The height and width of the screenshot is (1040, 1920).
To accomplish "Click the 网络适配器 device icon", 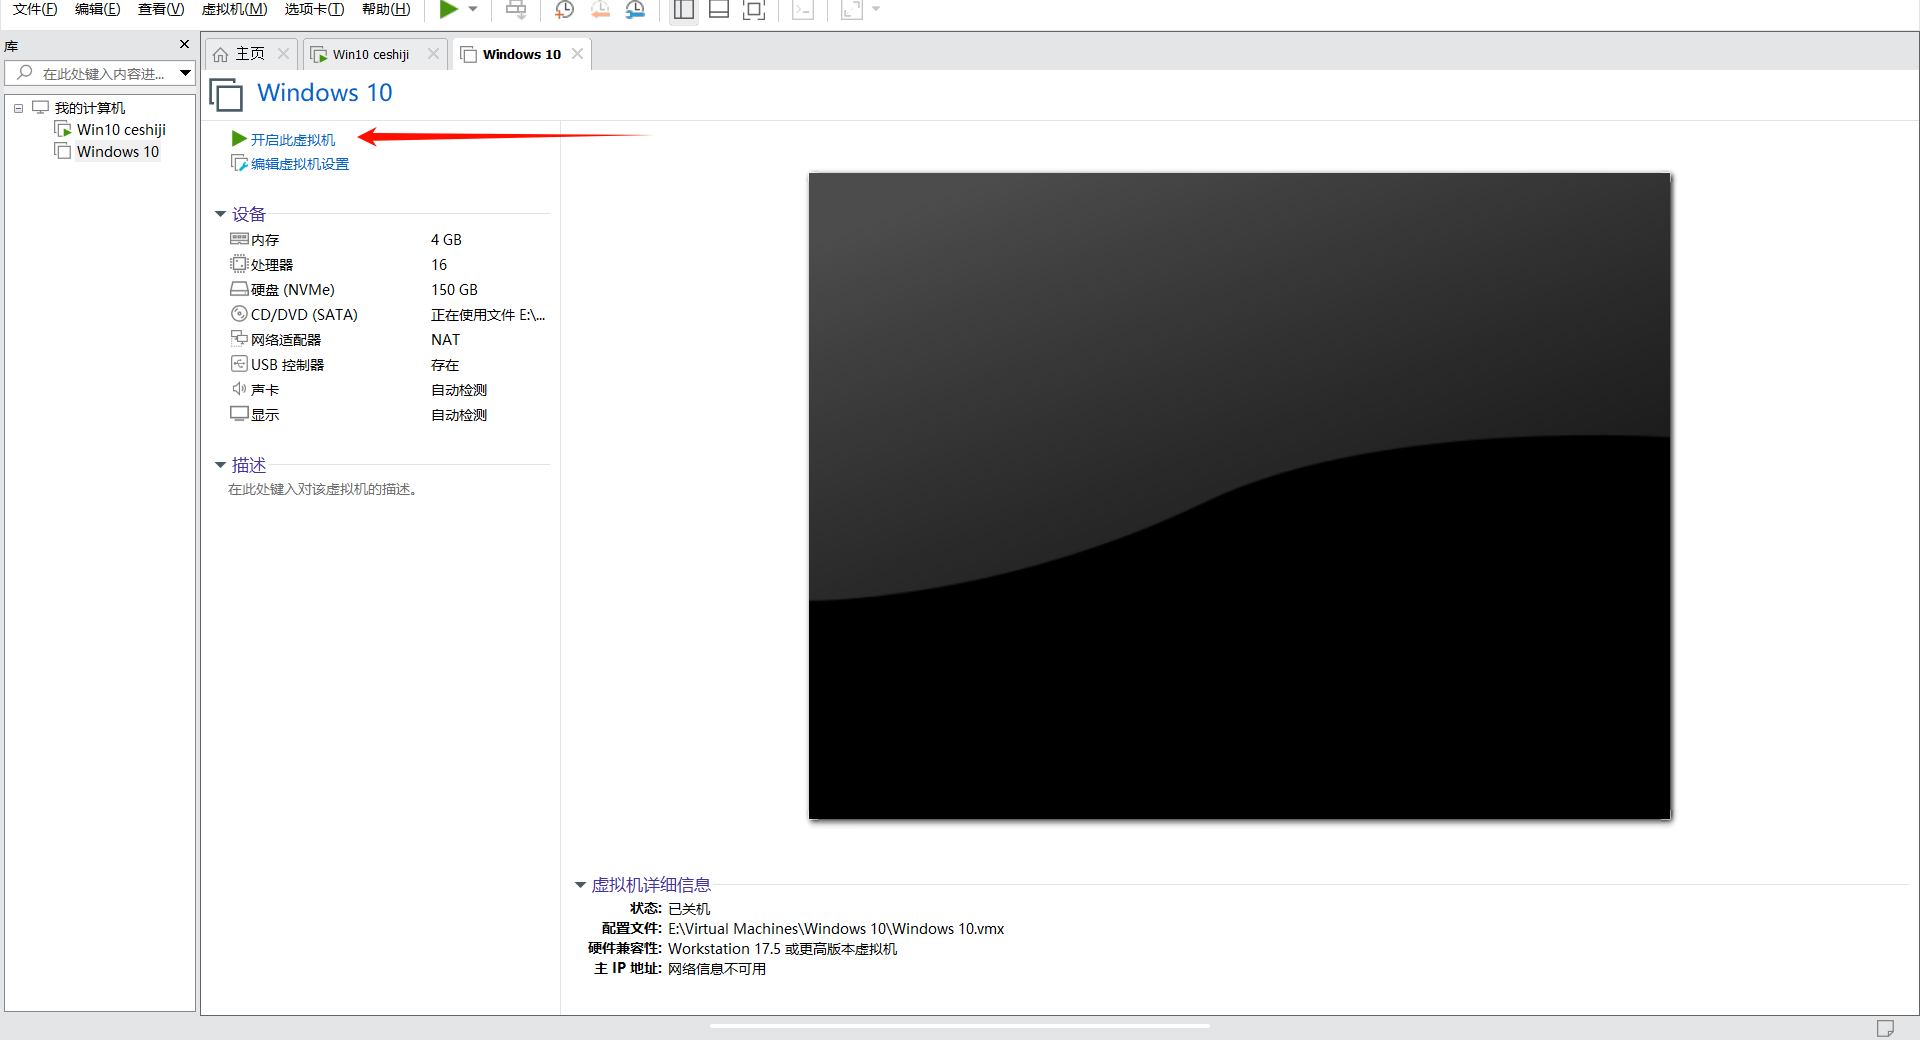I will [x=239, y=339].
